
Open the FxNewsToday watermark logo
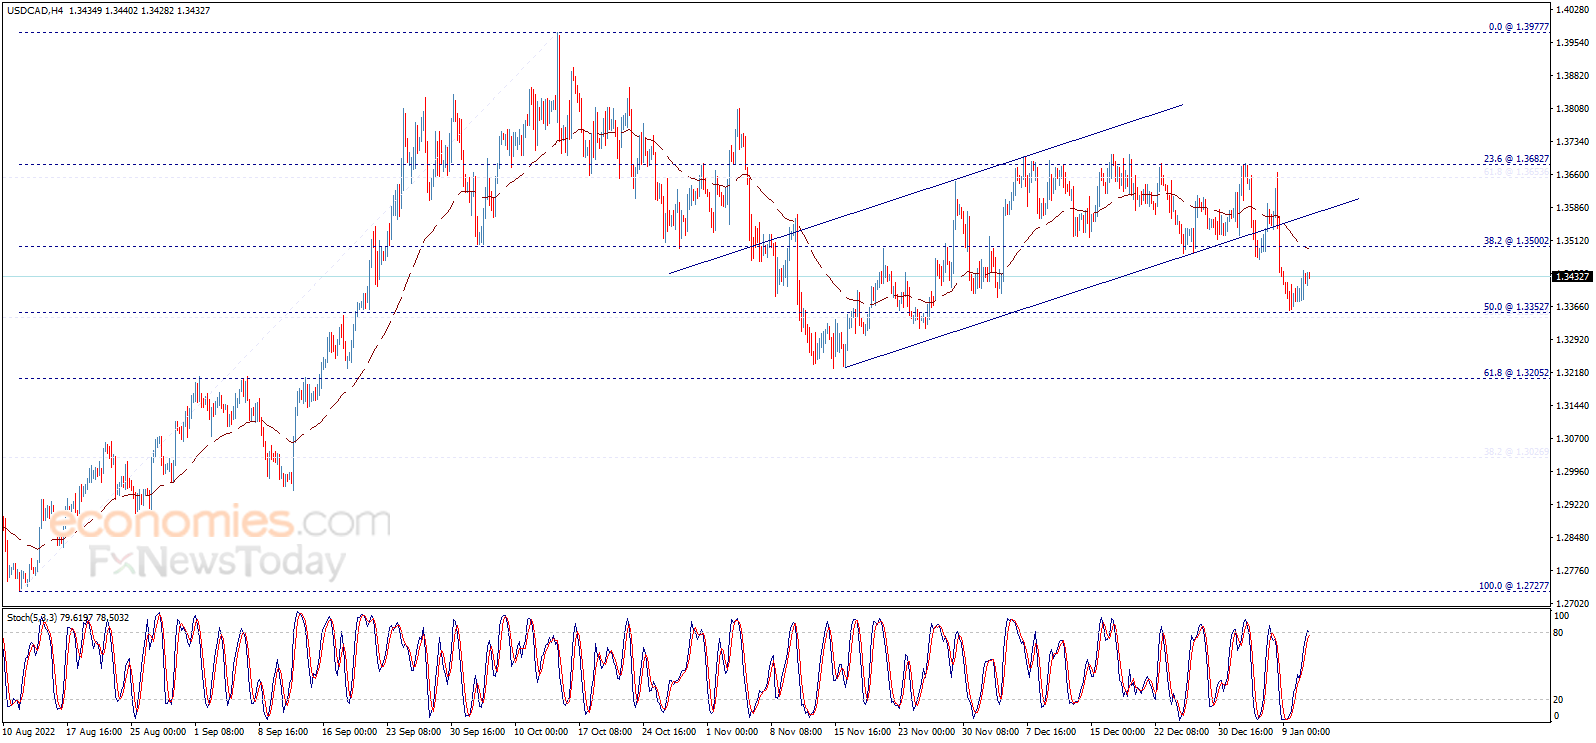click(x=217, y=562)
